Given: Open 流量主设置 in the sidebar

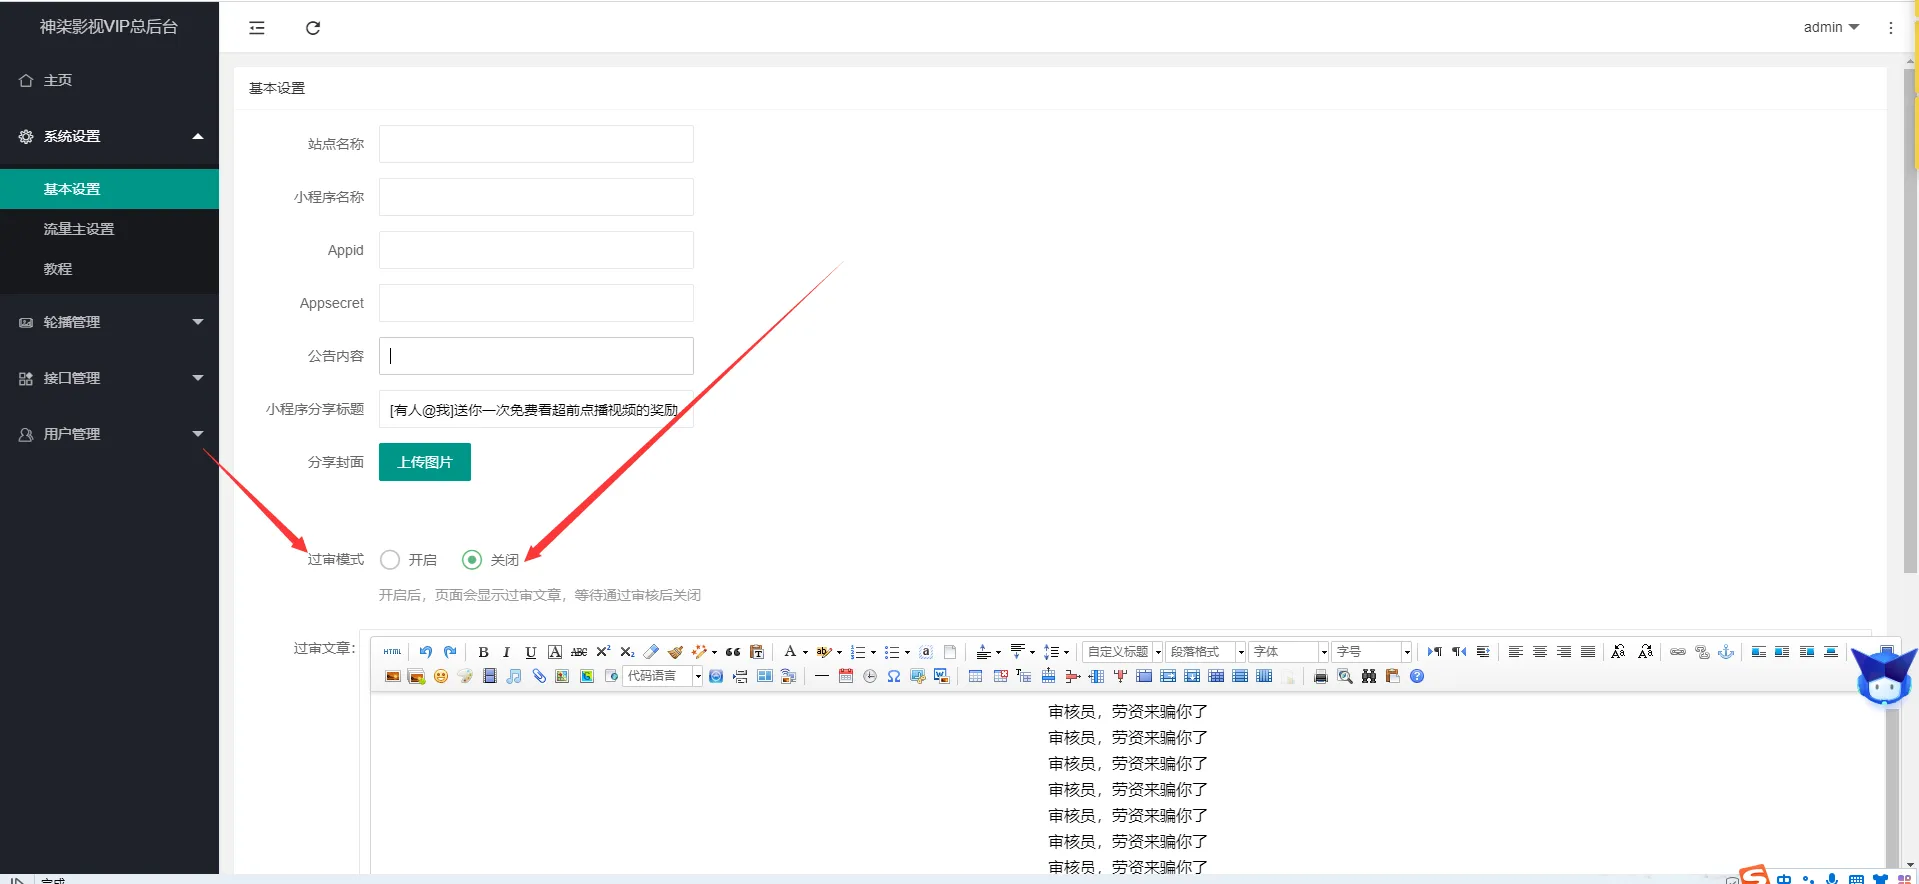Looking at the screenshot, I should tap(79, 229).
